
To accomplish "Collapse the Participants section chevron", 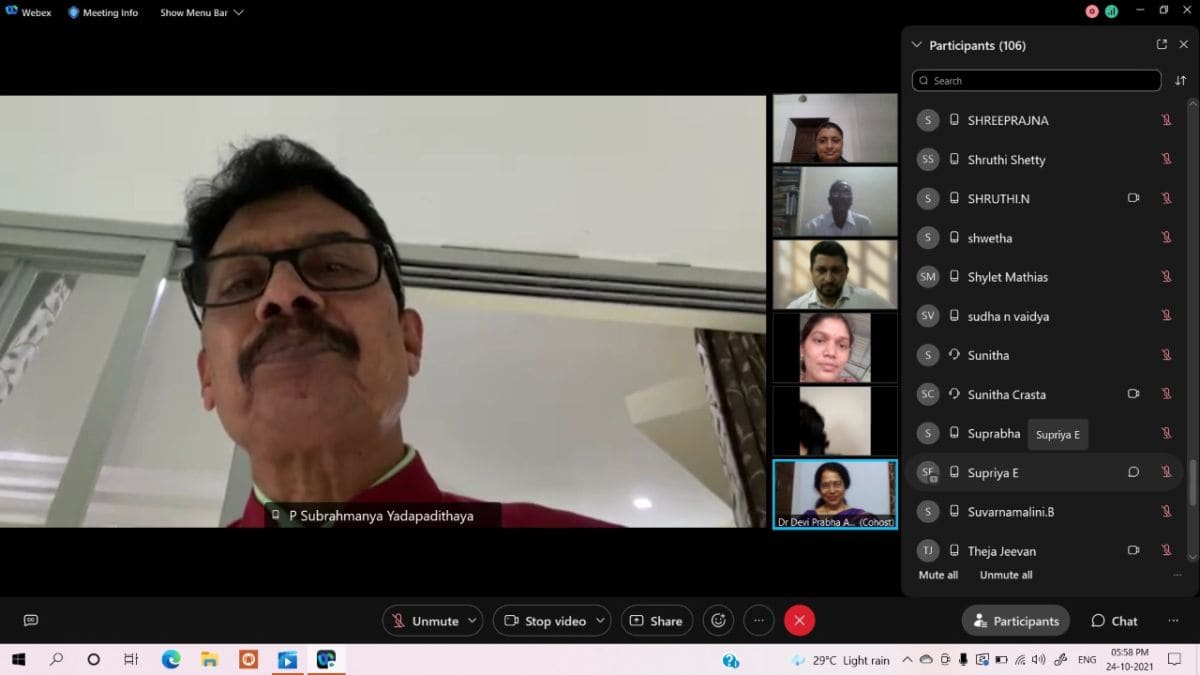I will 916,45.
